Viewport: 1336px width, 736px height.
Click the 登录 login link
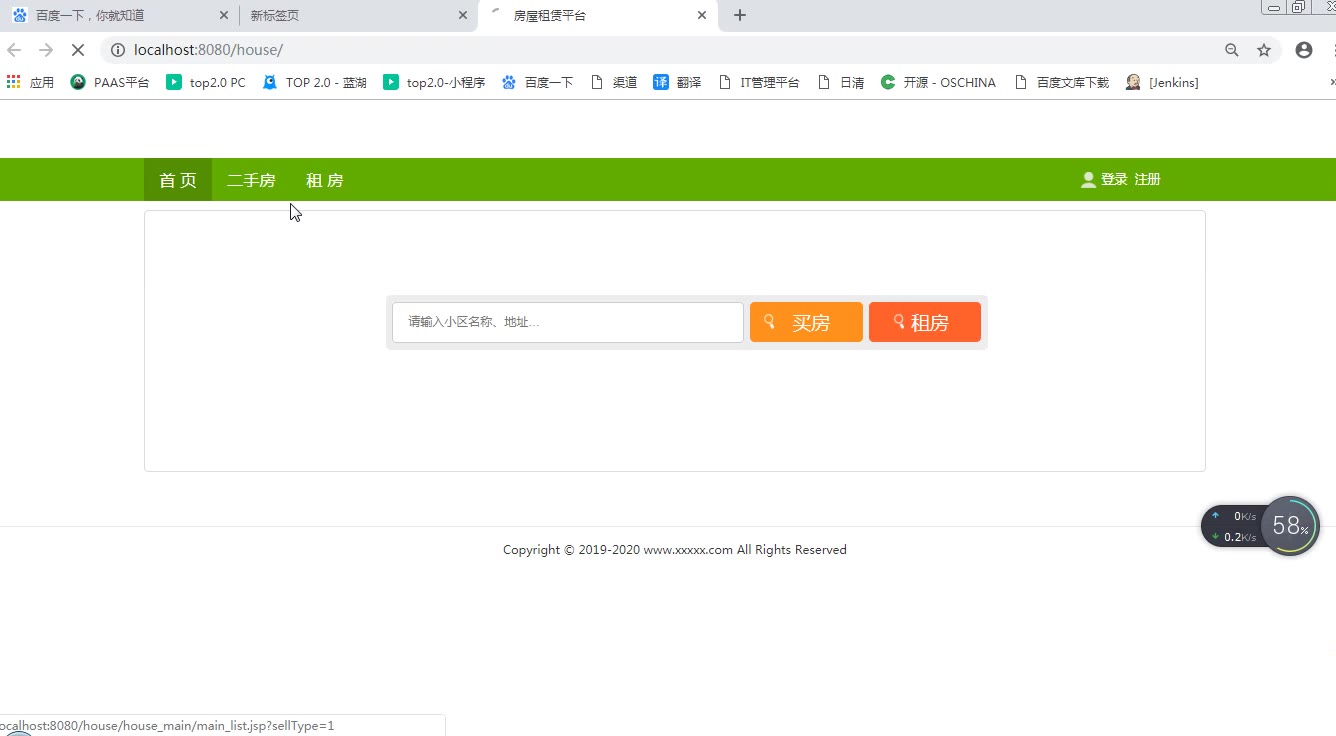click(x=1114, y=179)
